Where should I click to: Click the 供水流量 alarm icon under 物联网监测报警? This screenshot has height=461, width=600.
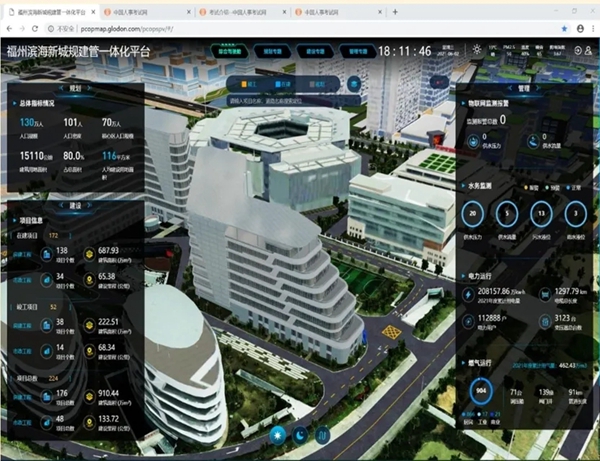[x=533, y=142]
